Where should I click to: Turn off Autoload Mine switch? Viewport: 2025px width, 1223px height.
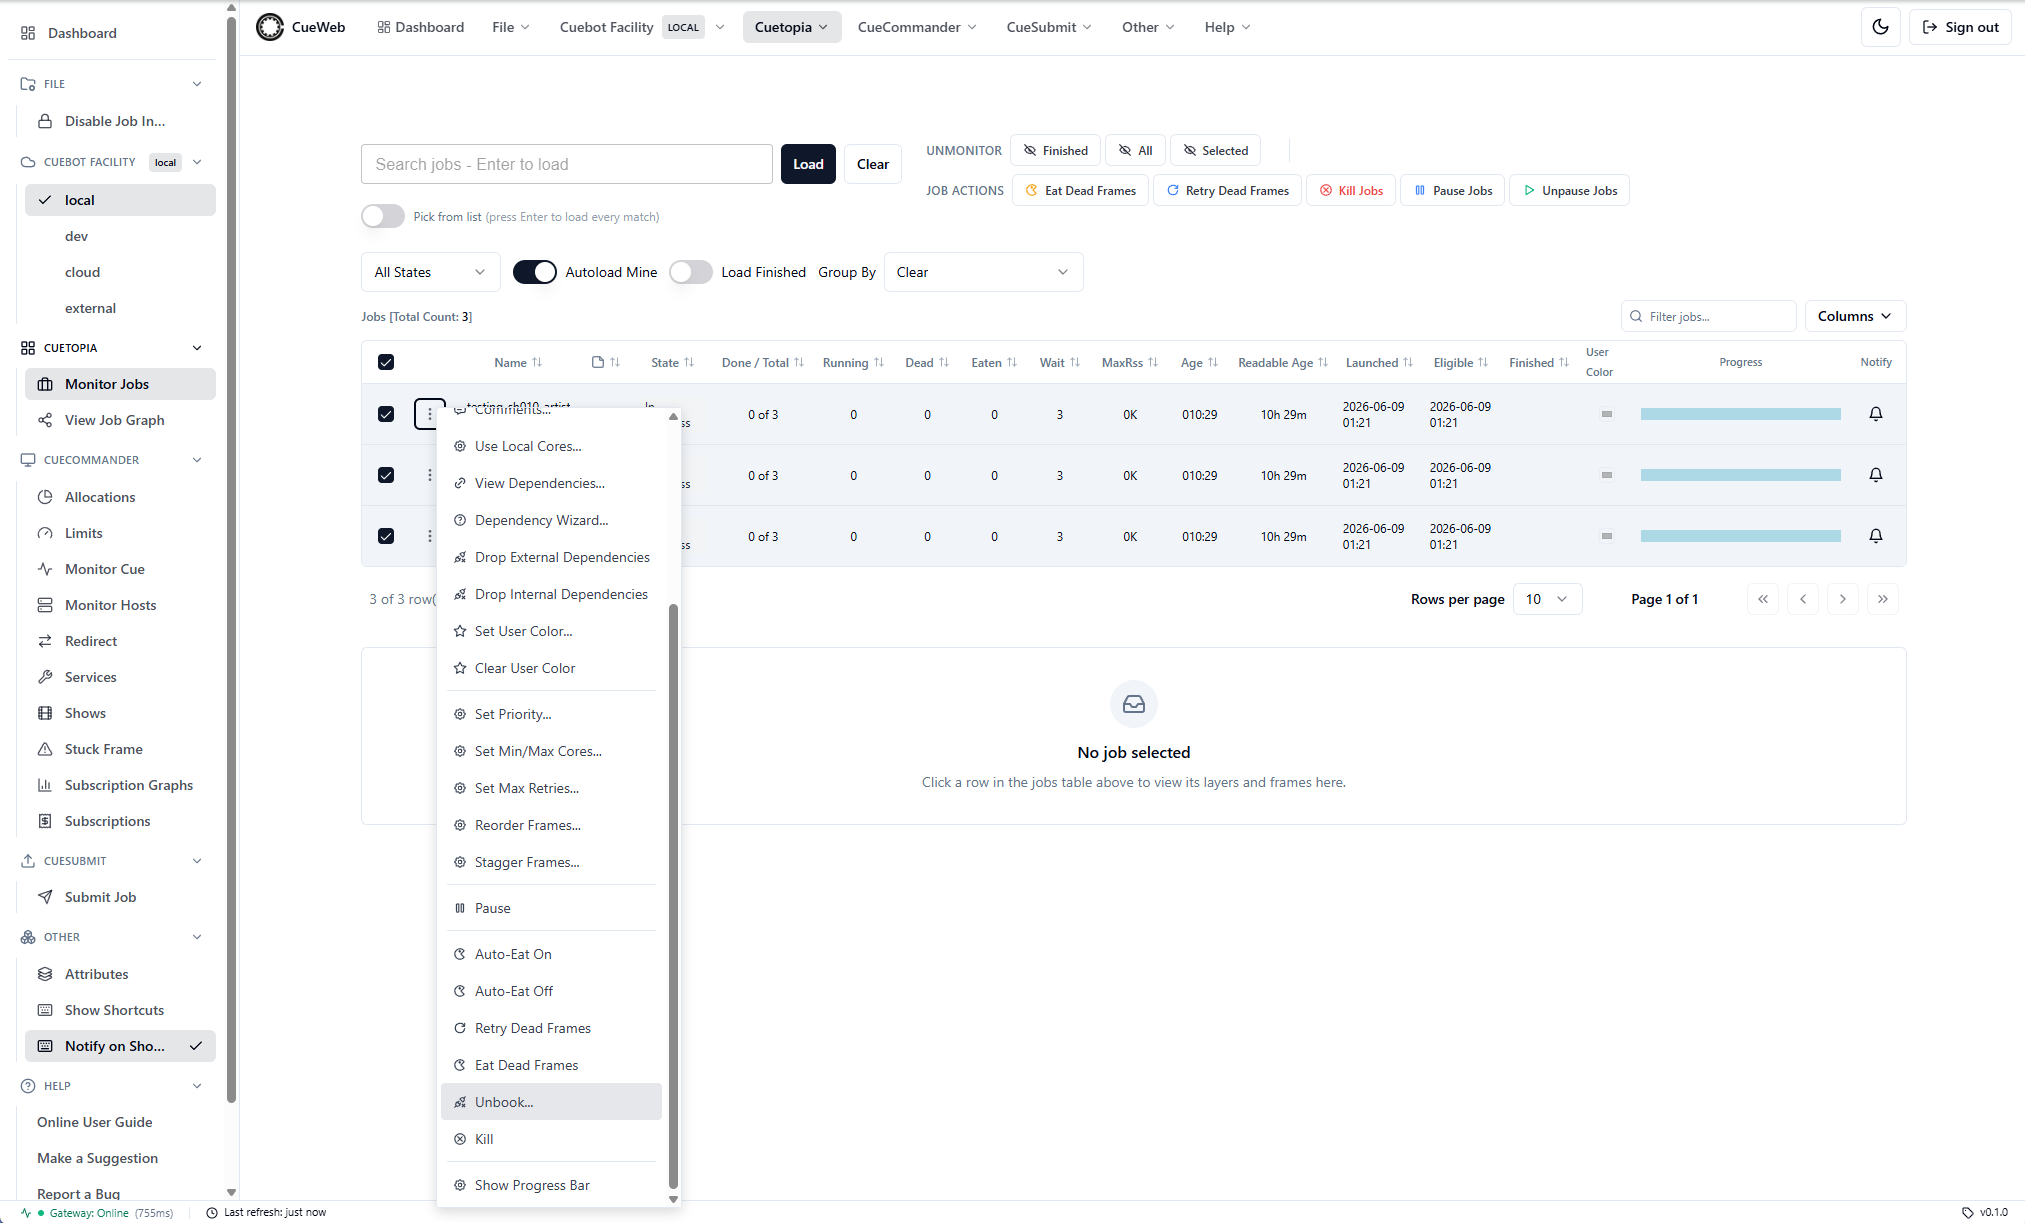535,272
